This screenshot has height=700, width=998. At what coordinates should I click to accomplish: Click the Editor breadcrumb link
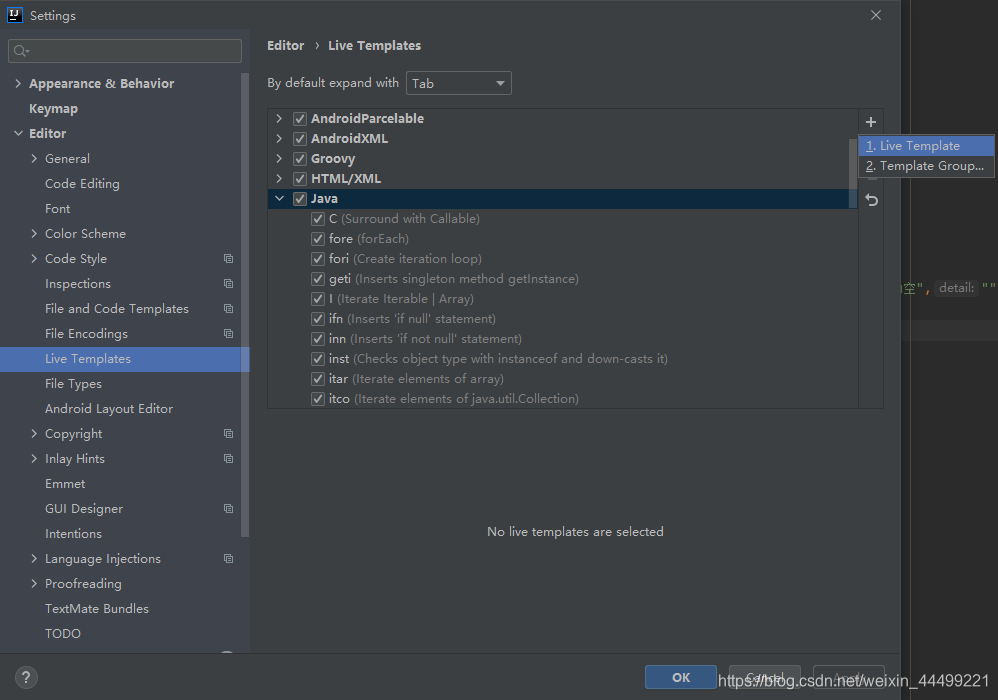tap(285, 46)
